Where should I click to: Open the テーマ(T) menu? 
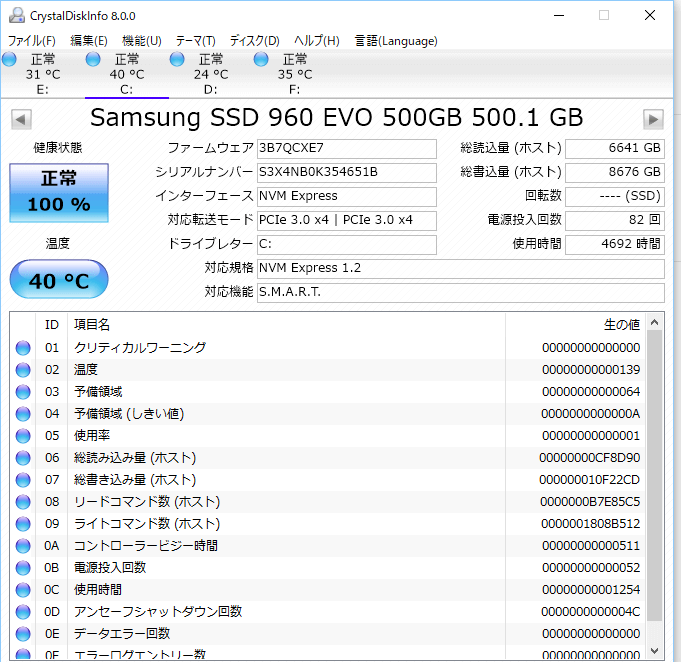click(195, 41)
